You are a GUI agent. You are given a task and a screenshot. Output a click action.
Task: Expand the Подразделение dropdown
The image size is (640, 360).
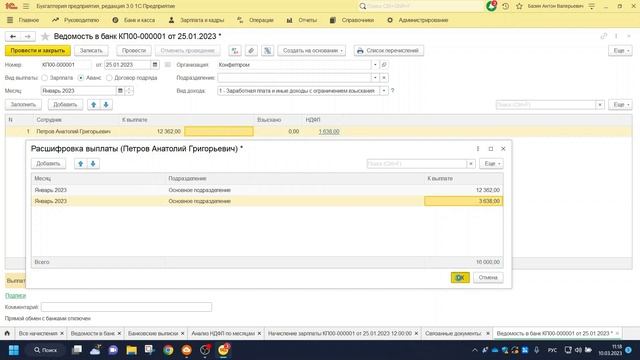point(375,78)
